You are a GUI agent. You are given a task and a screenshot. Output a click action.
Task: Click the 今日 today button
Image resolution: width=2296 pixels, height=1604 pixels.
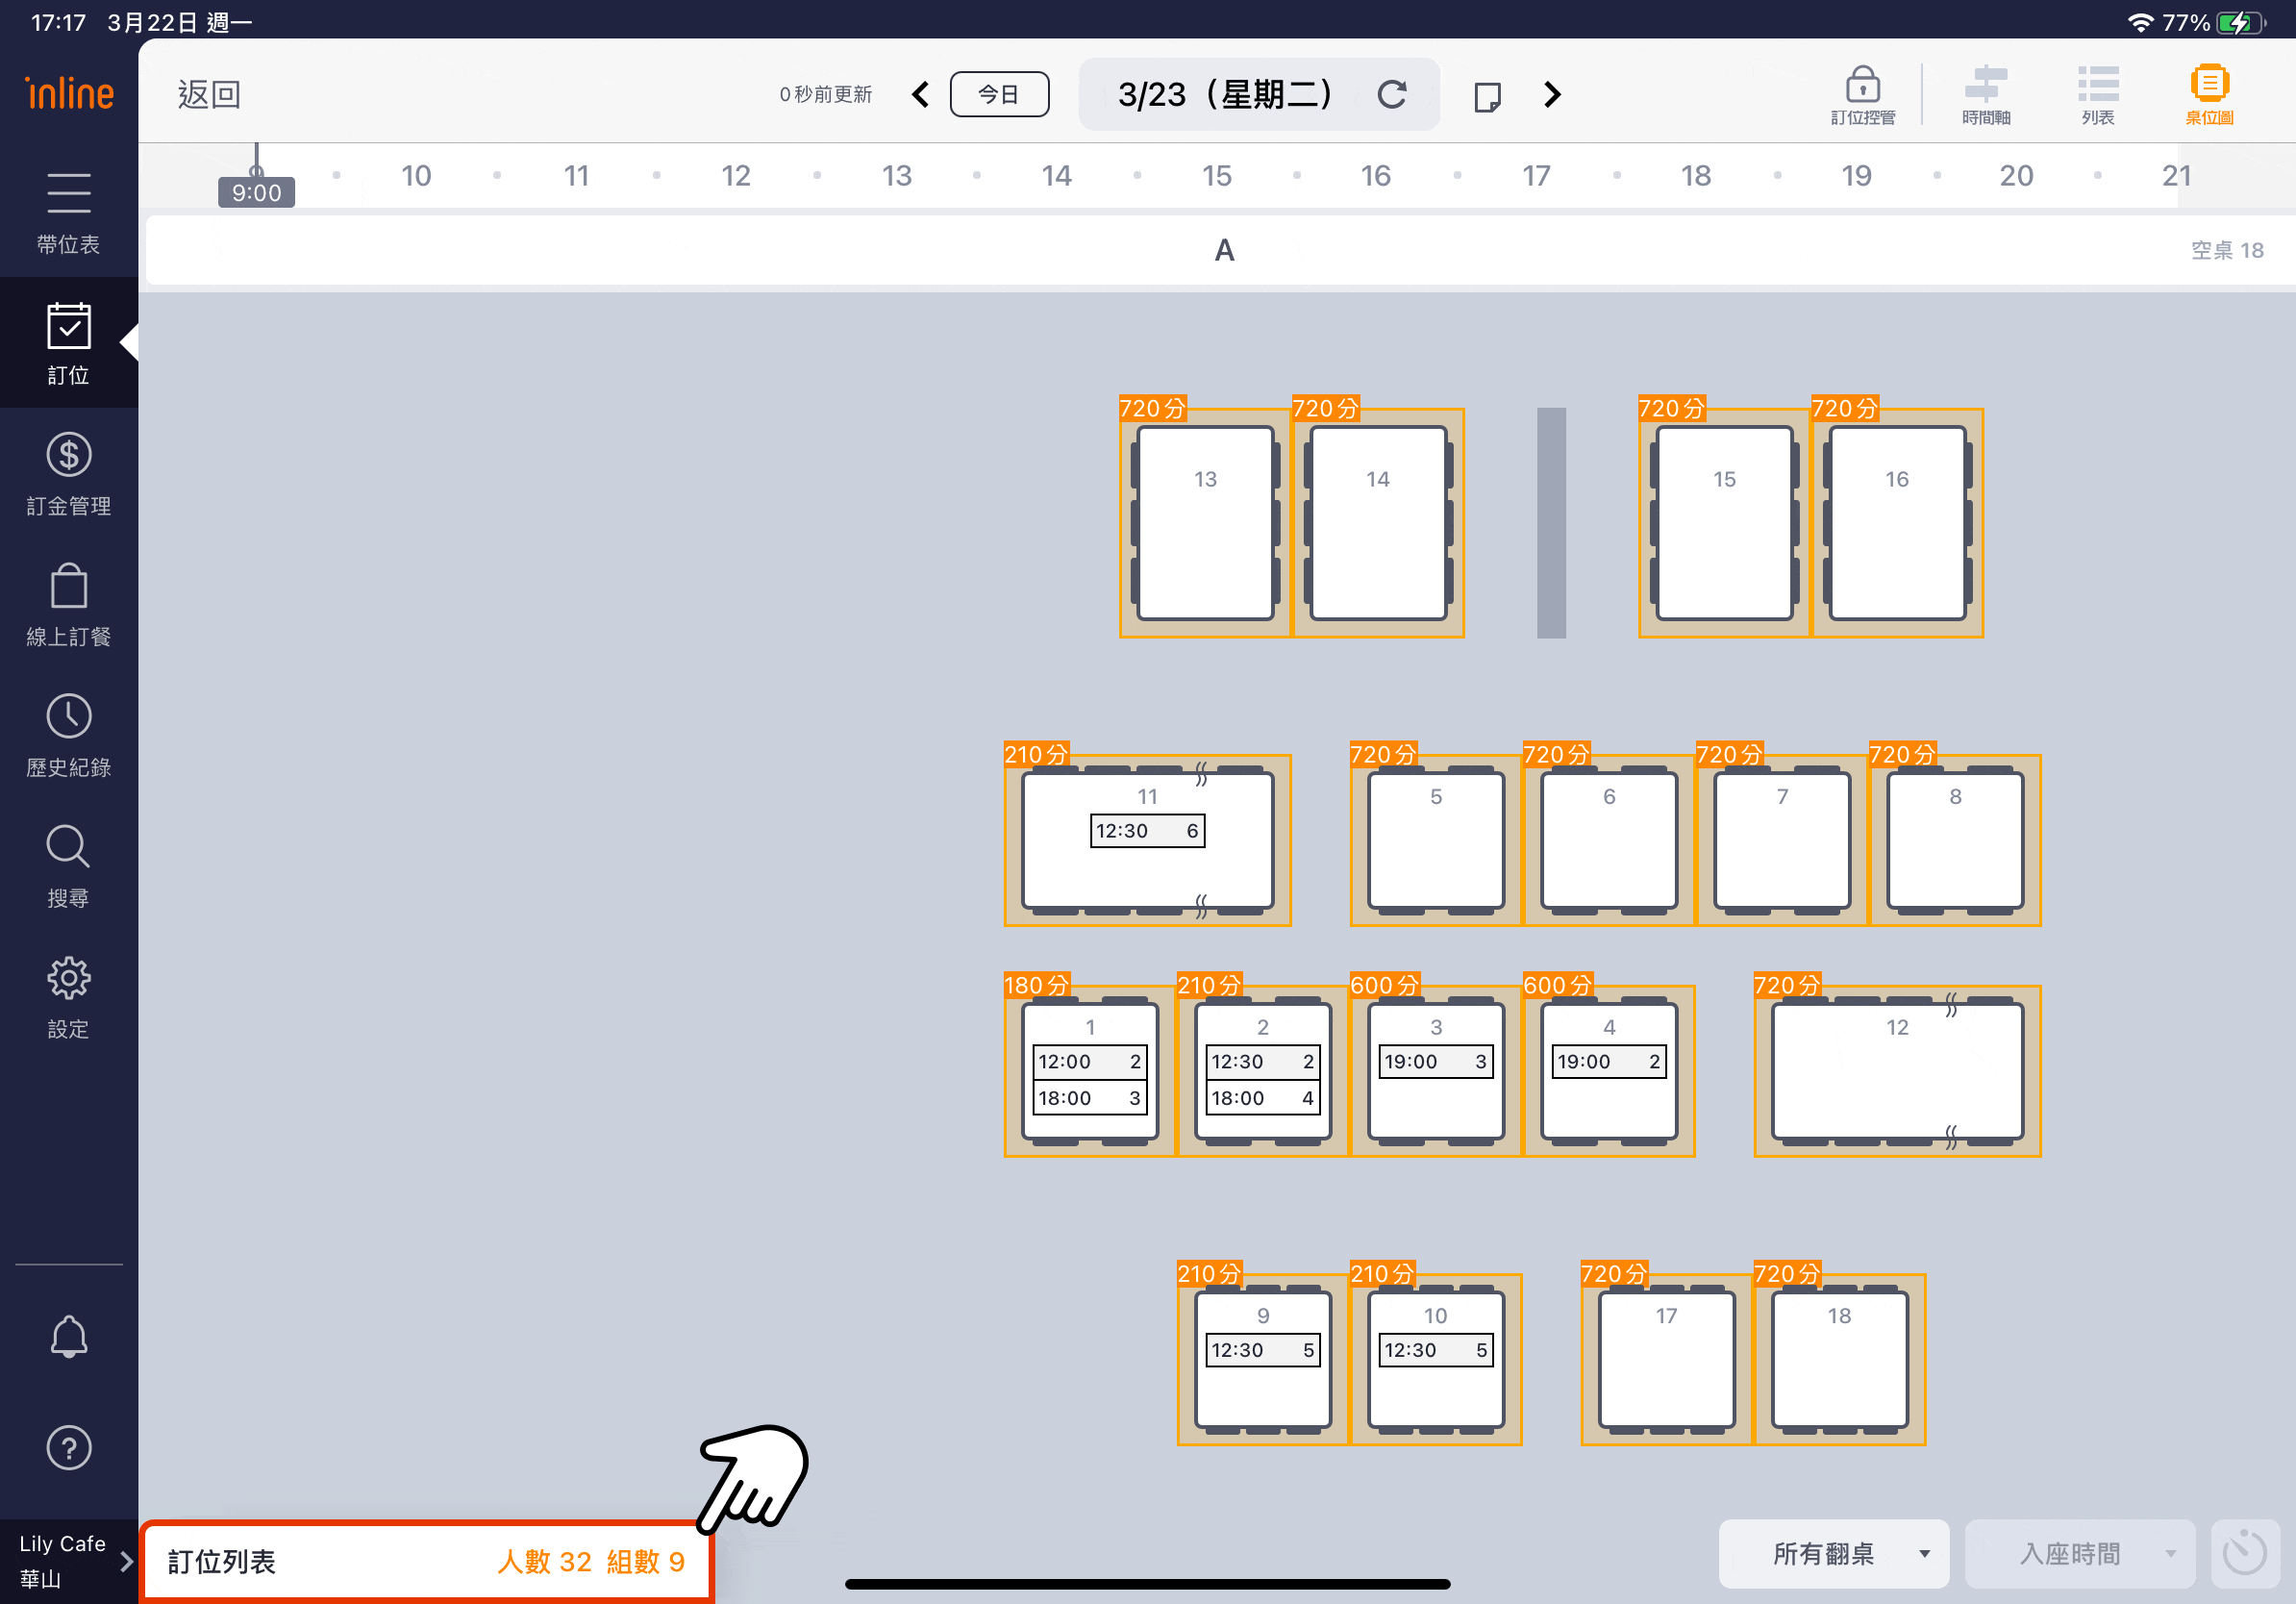[x=998, y=95]
